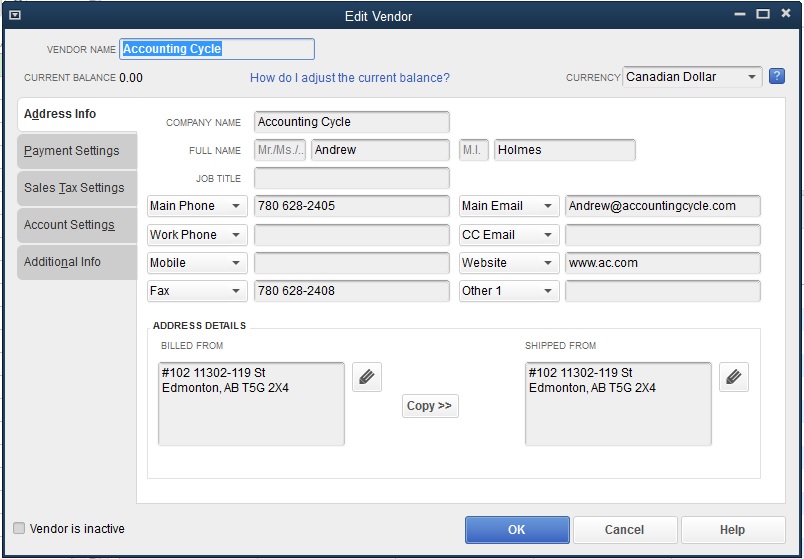Copy billed address using Copy >> button
Image resolution: width=804 pixels, height=559 pixels.
coord(430,406)
